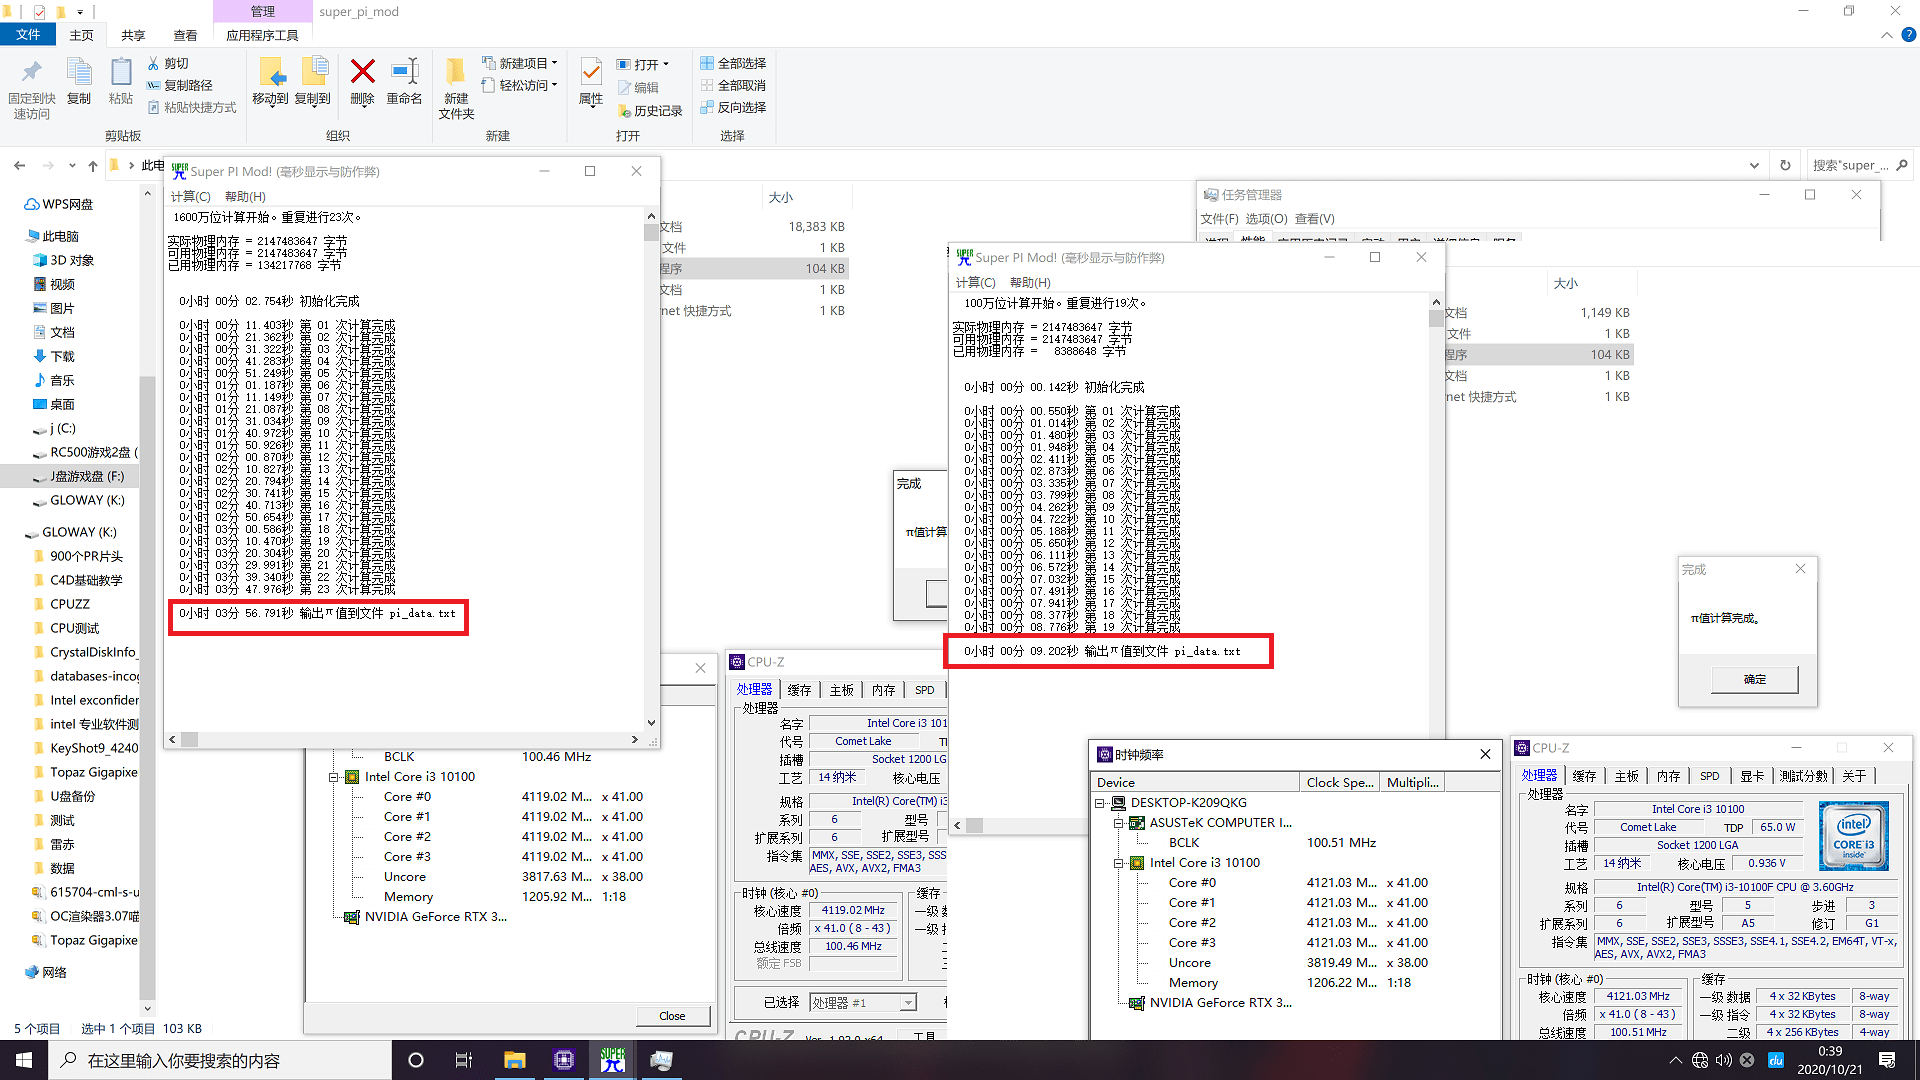Click the 移动到 folder icon
Image resolution: width=1920 pixels, height=1080 pixels.
coord(271,73)
